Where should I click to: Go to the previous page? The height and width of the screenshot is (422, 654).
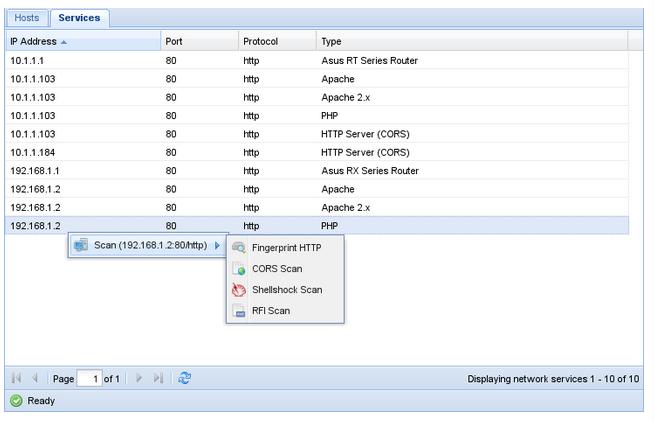pos(35,378)
